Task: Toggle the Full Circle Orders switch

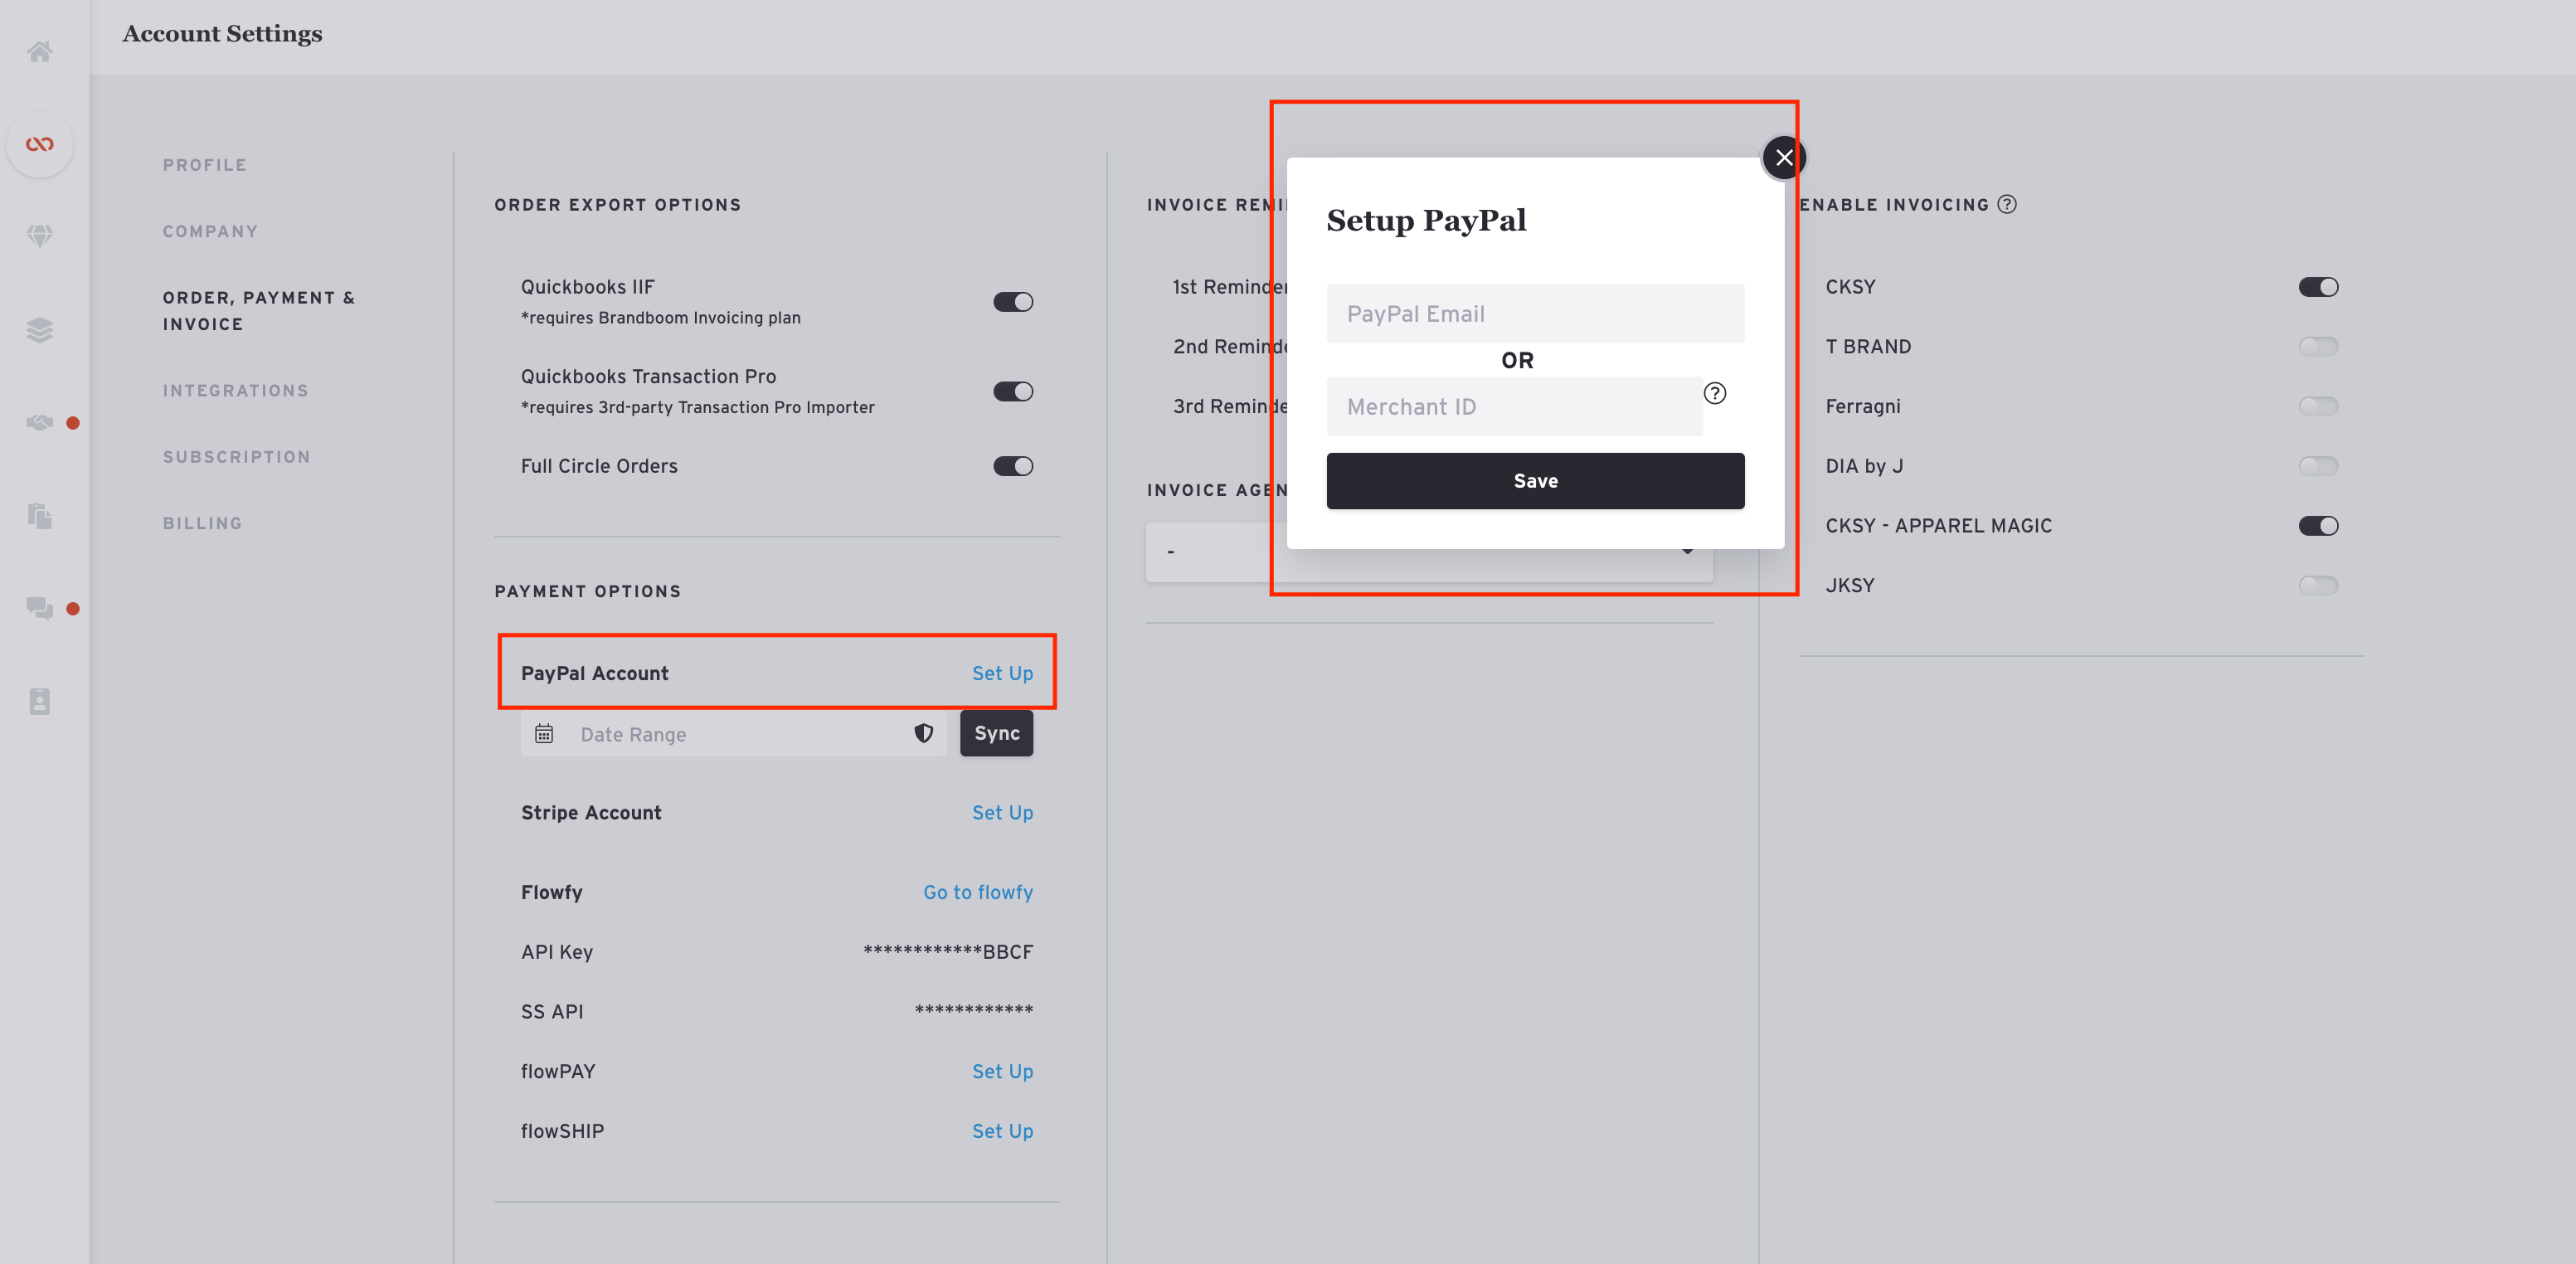Action: tap(1013, 466)
